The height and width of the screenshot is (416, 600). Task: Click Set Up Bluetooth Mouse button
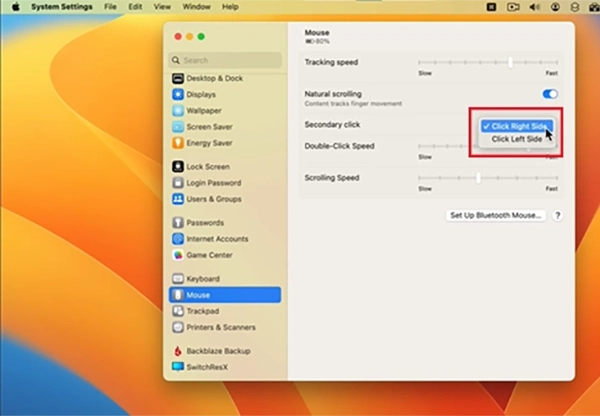pos(496,215)
